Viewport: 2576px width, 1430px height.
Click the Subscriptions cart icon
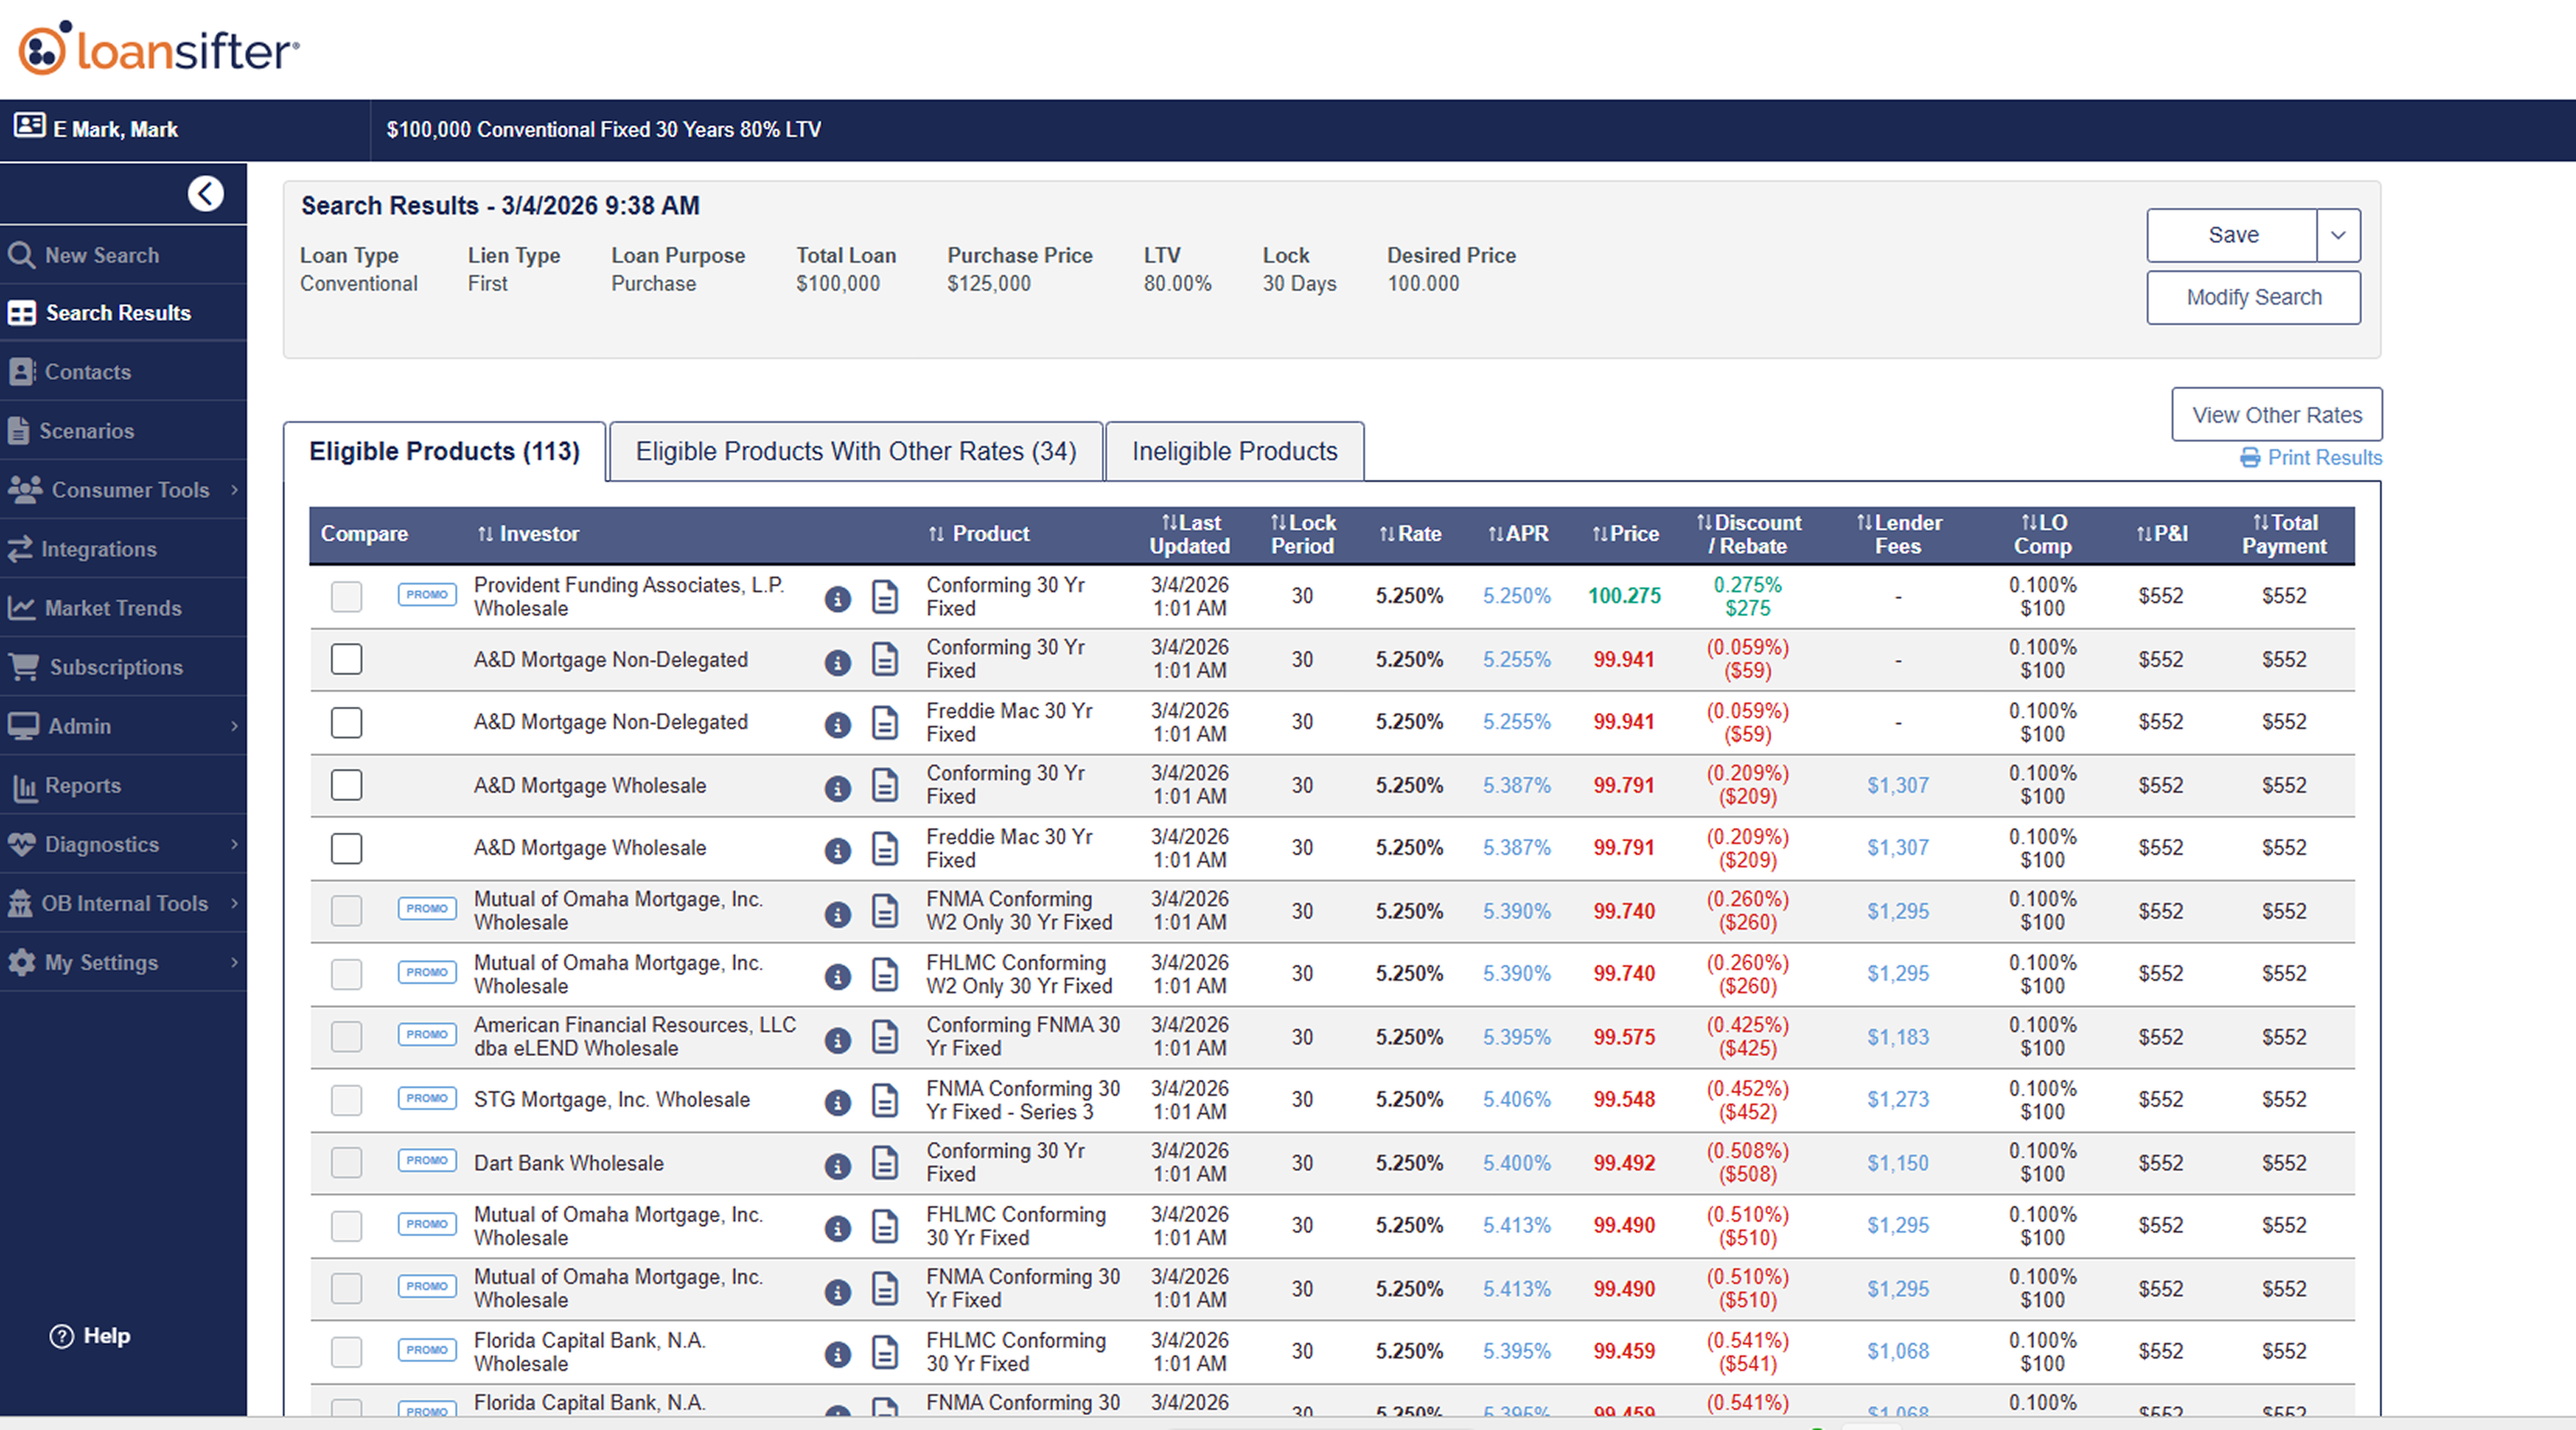pos(24,666)
